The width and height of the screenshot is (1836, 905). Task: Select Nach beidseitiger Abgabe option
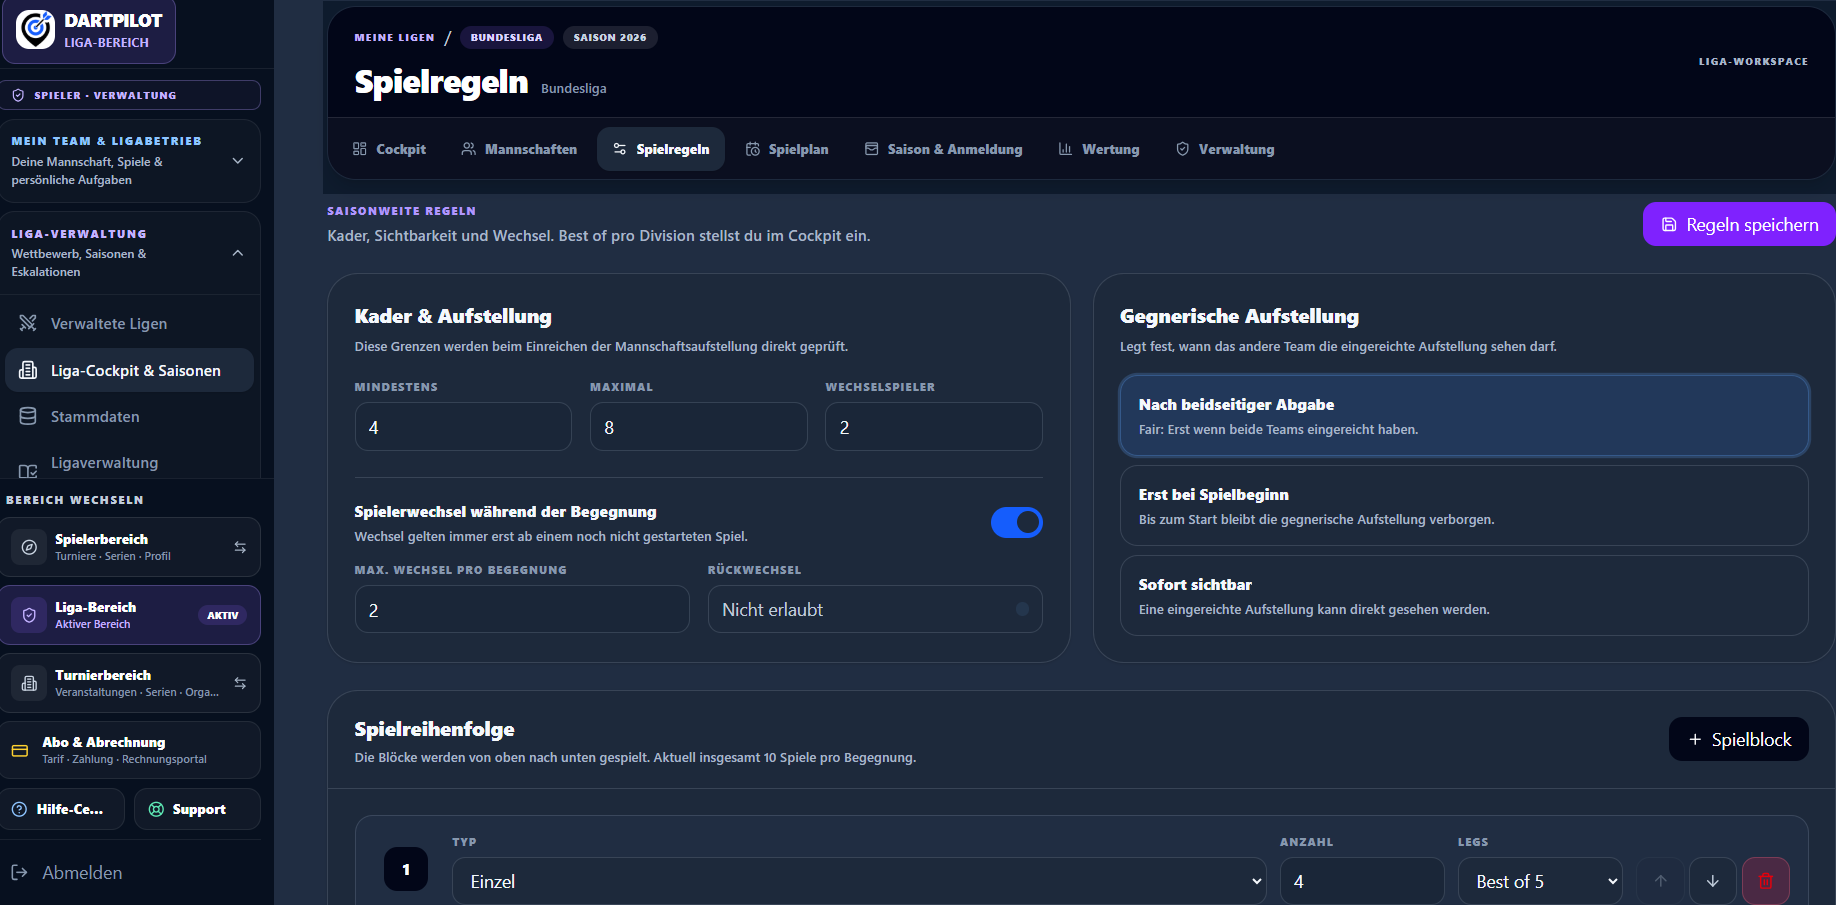(x=1464, y=415)
